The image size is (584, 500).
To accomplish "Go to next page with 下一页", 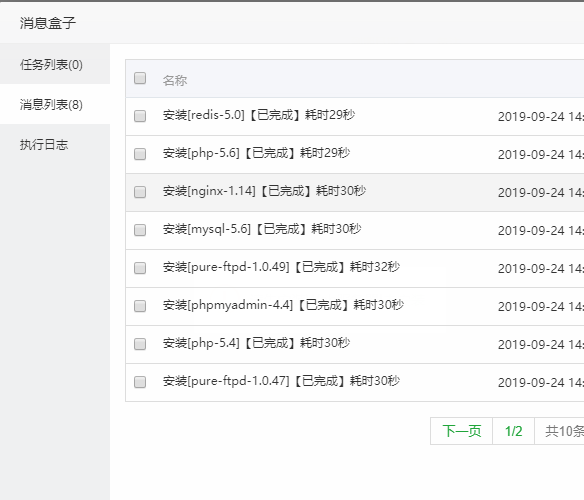I will 461,431.
